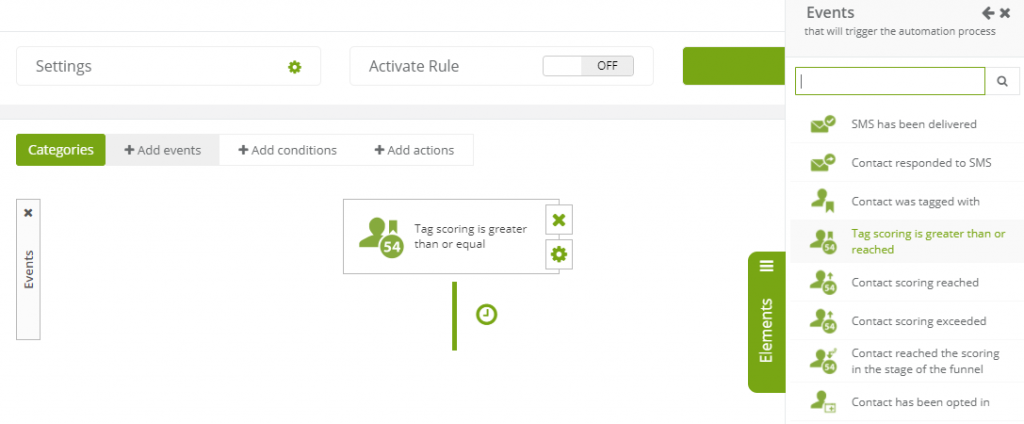Image resolution: width=1024 pixels, height=424 pixels.
Task: Open Tag scoring node settings gear
Action: (559, 254)
